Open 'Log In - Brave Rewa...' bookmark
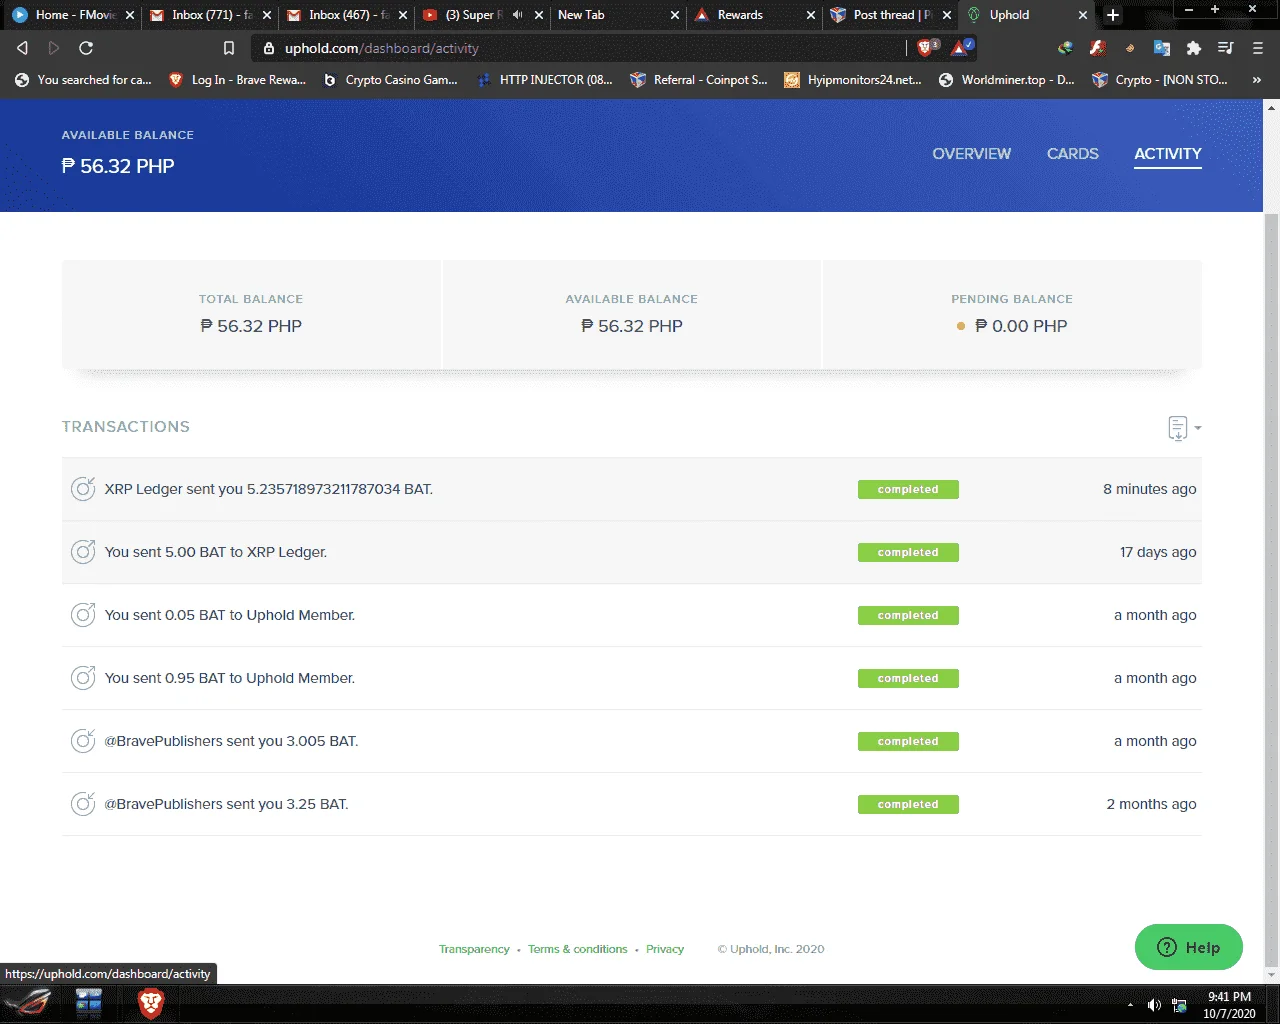1280x1024 pixels. click(237, 80)
